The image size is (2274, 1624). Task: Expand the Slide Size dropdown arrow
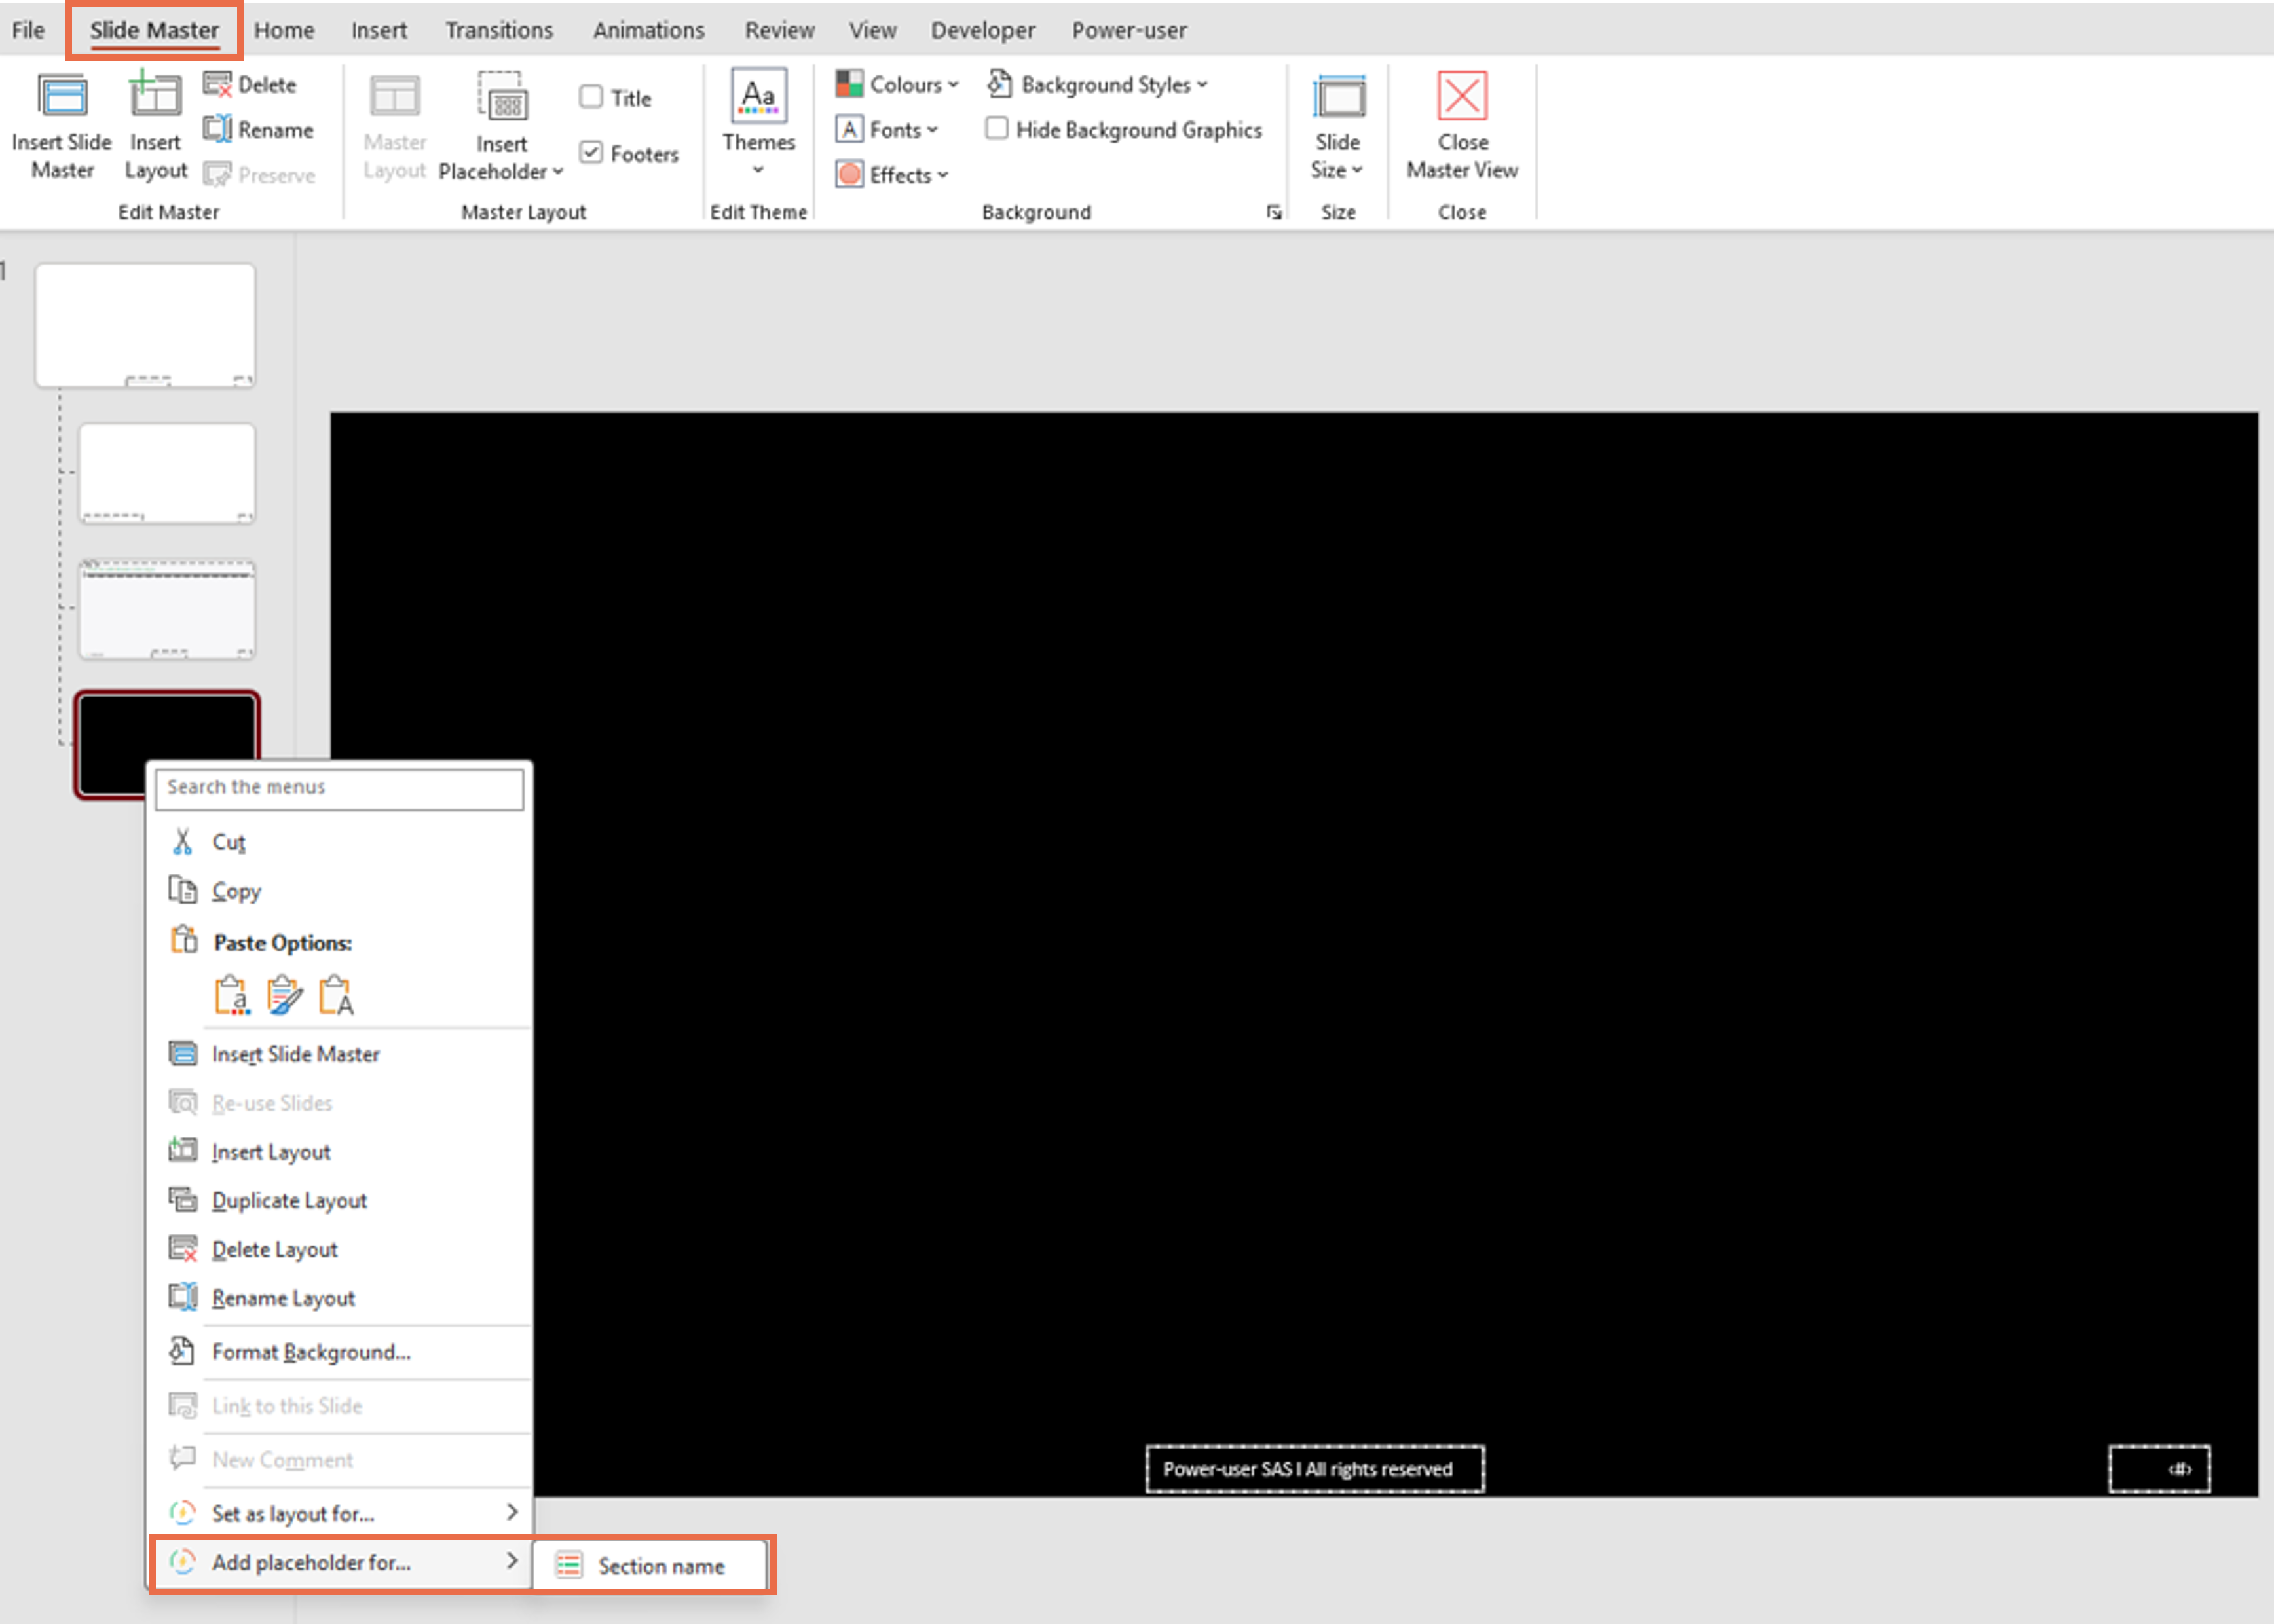click(x=1357, y=170)
